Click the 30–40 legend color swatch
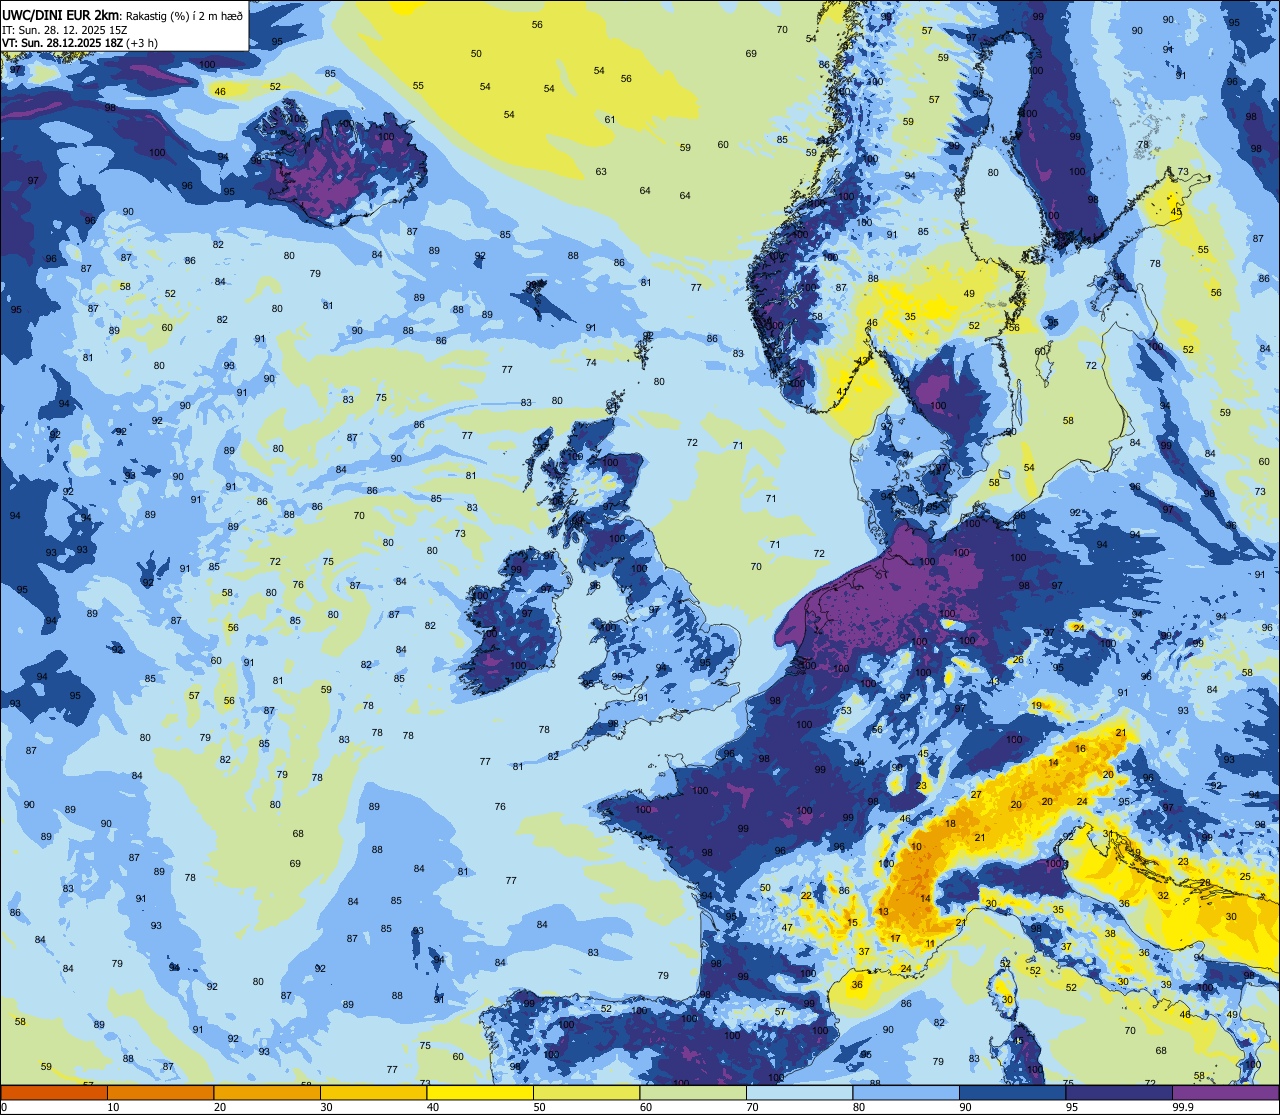The width and height of the screenshot is (1280, 1115). 373,1092
